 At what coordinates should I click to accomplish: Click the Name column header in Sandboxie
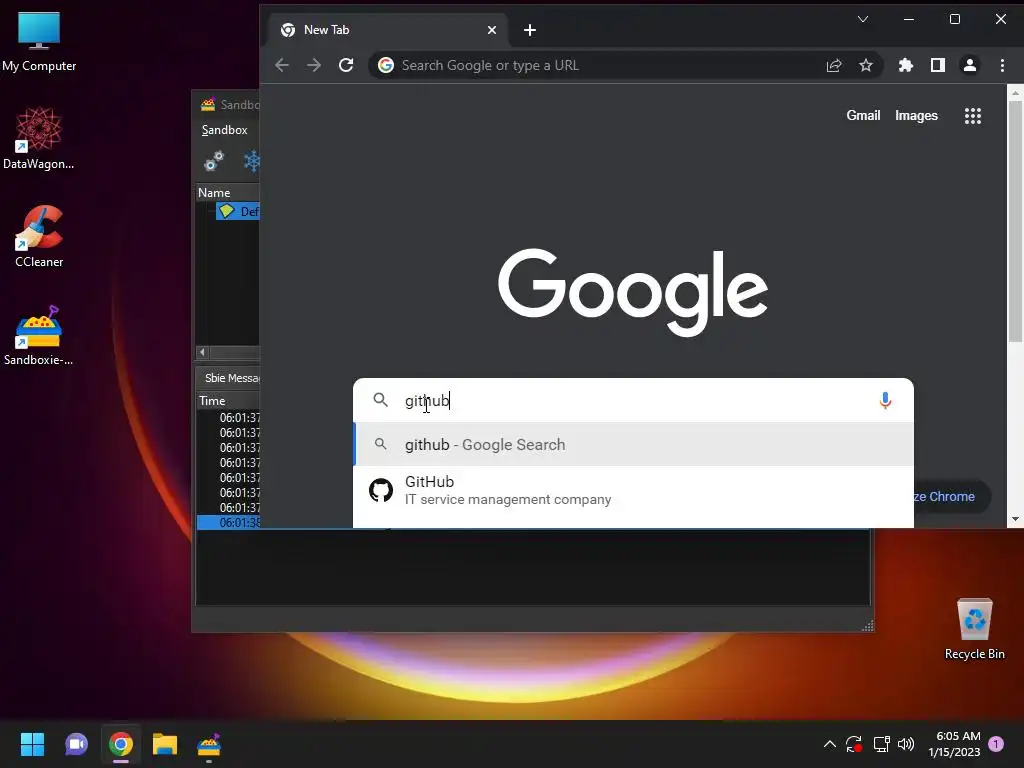pos(228,193)
